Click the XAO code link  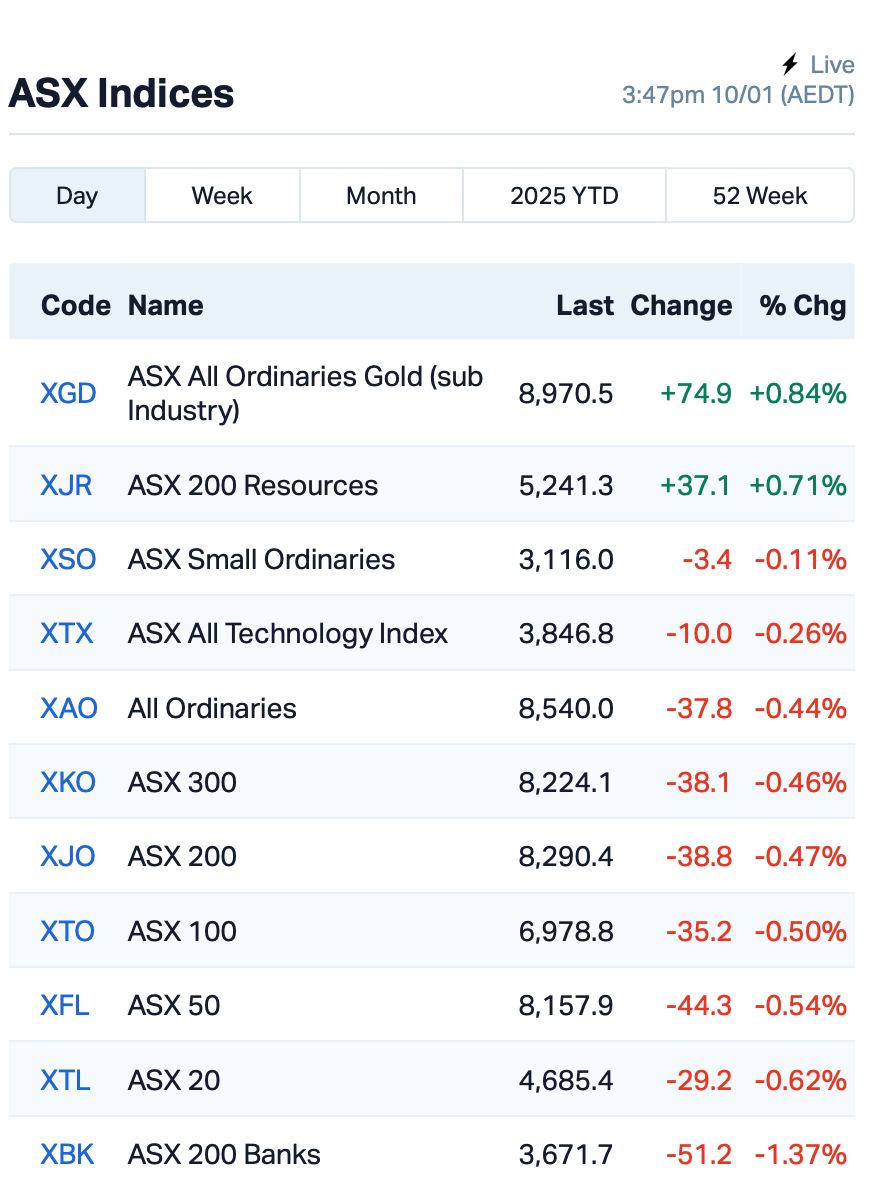69,708
